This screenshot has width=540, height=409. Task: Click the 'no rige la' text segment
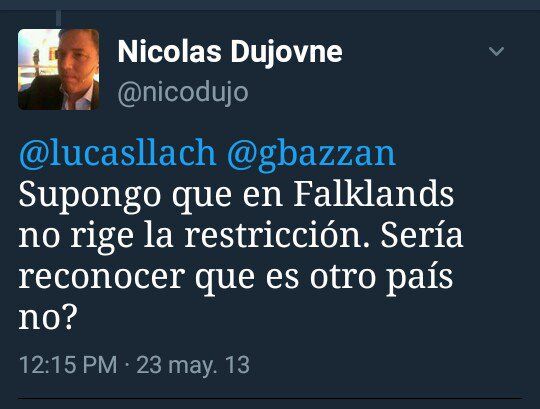click(x=96, y=237)
